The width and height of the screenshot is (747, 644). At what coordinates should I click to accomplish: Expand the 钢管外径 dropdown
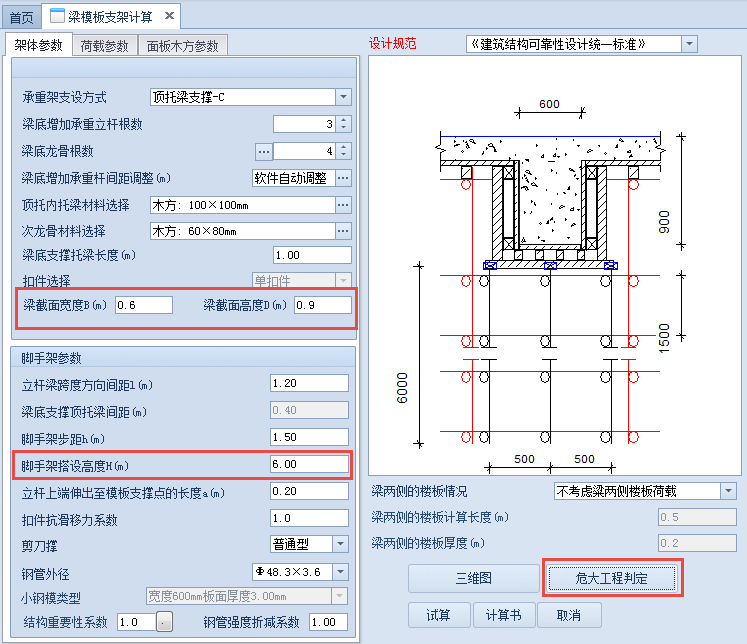pyautogui.click(x=341, y=571)
